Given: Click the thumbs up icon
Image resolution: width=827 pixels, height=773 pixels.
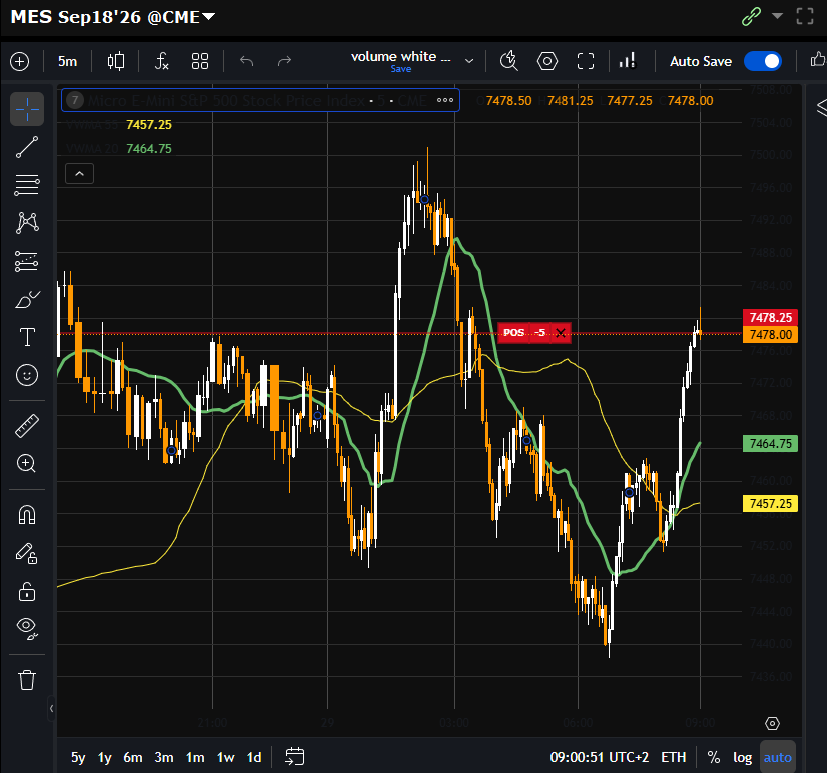Looking at the screenshot, I should pos(818,60).
